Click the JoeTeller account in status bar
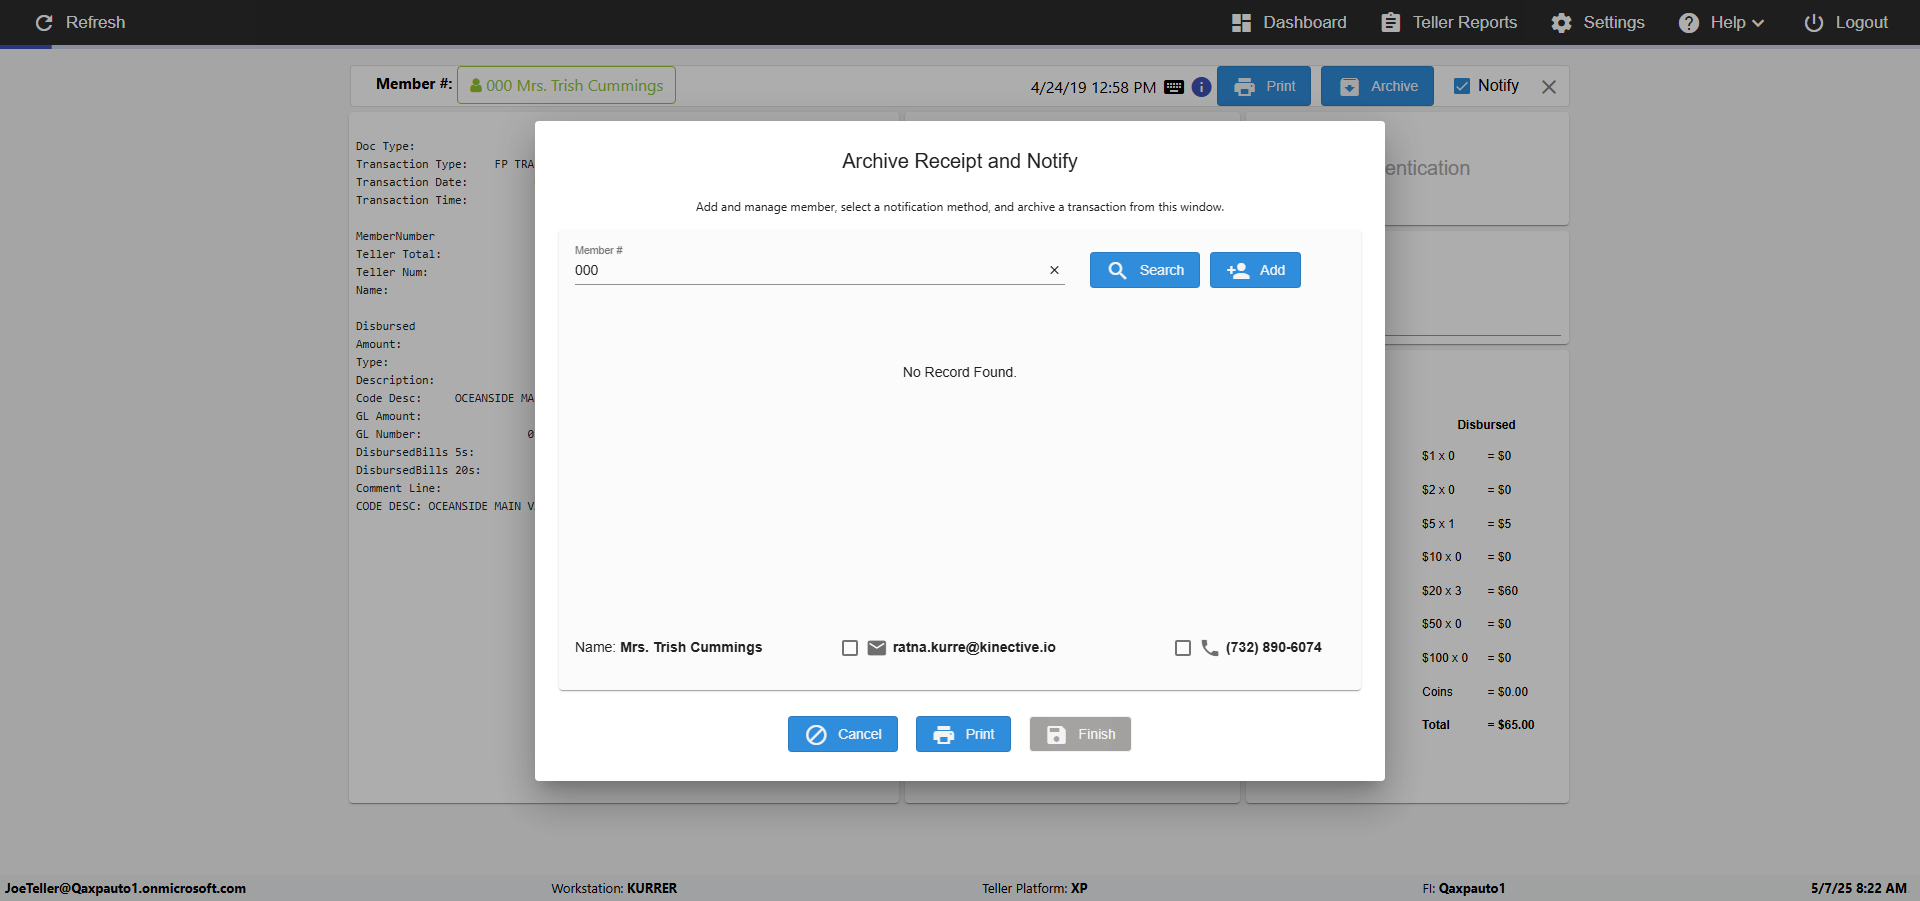 point(125,888)
